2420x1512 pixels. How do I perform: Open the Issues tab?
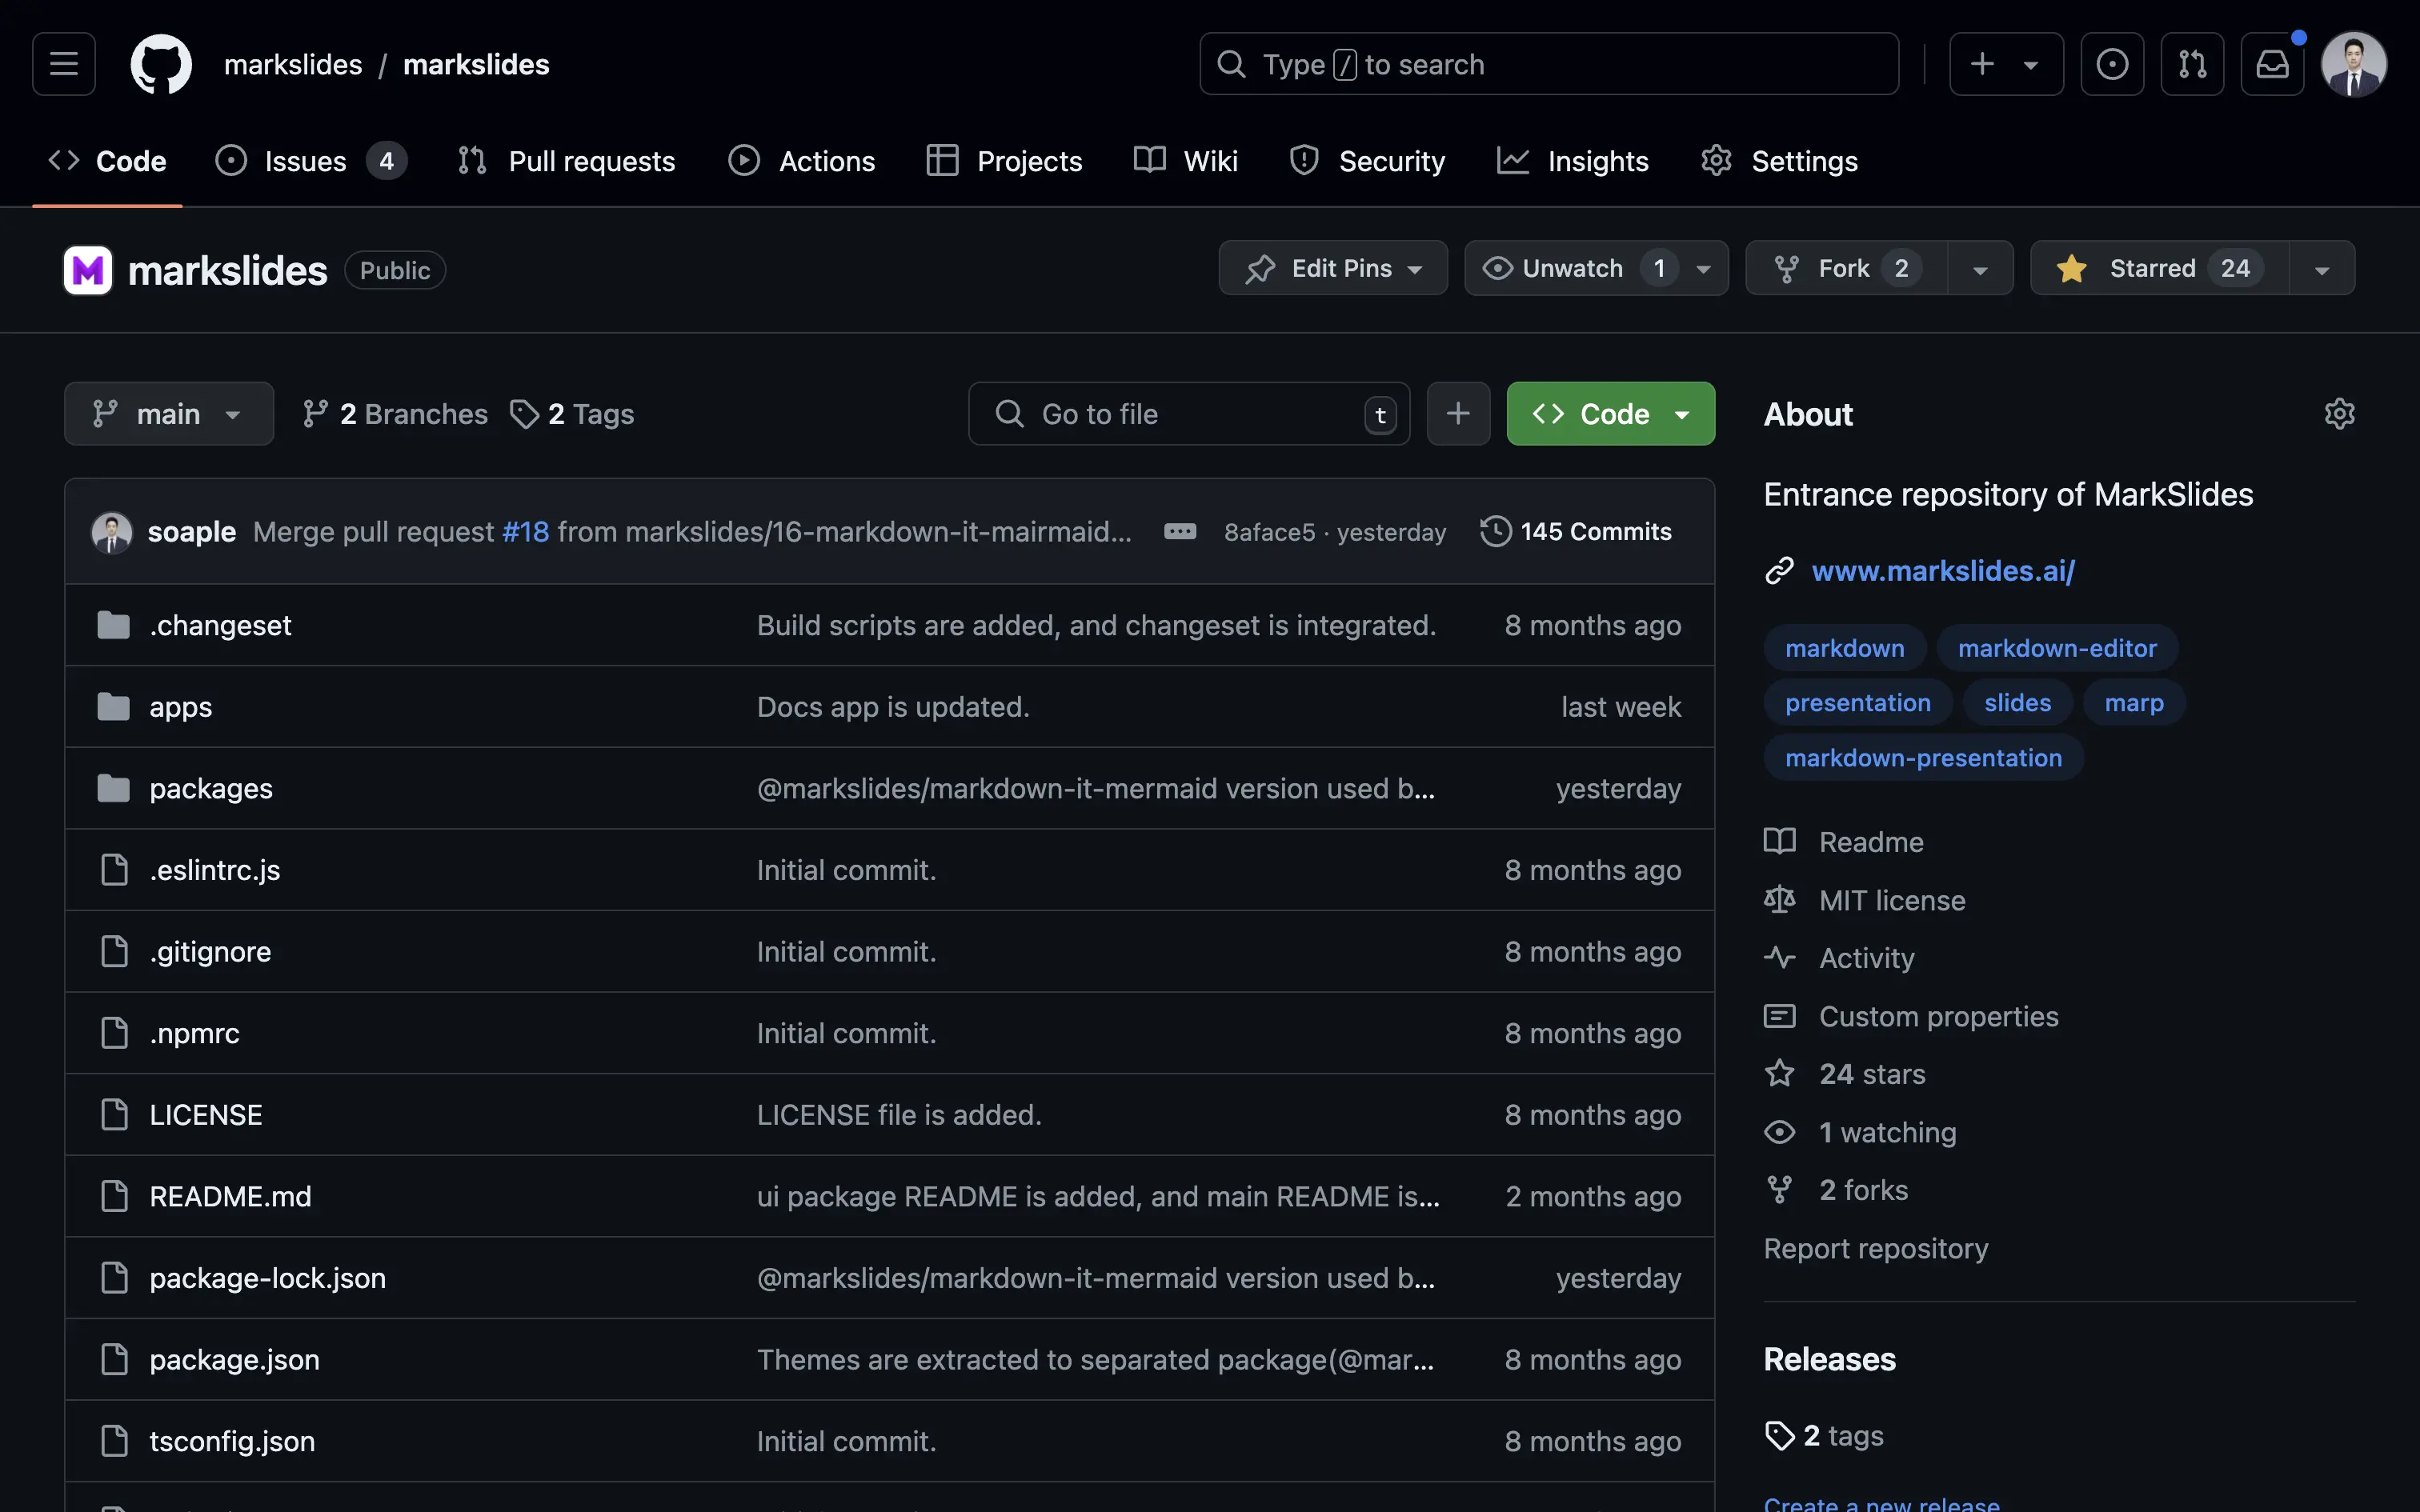[310, 161]
